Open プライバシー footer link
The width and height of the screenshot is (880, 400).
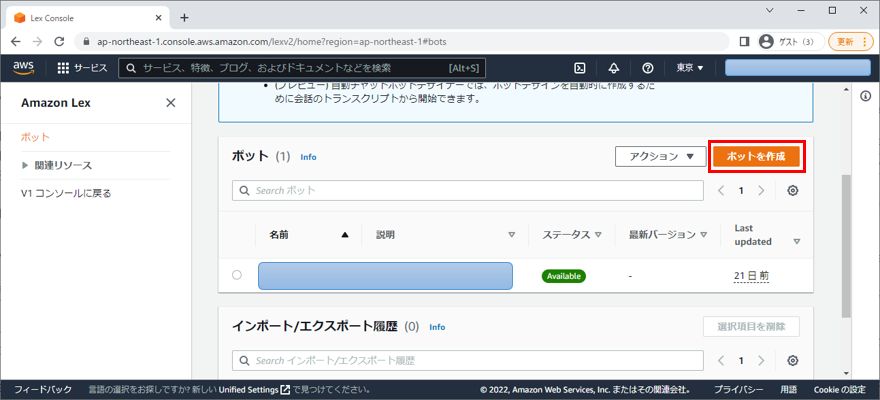tap(738, 389)
